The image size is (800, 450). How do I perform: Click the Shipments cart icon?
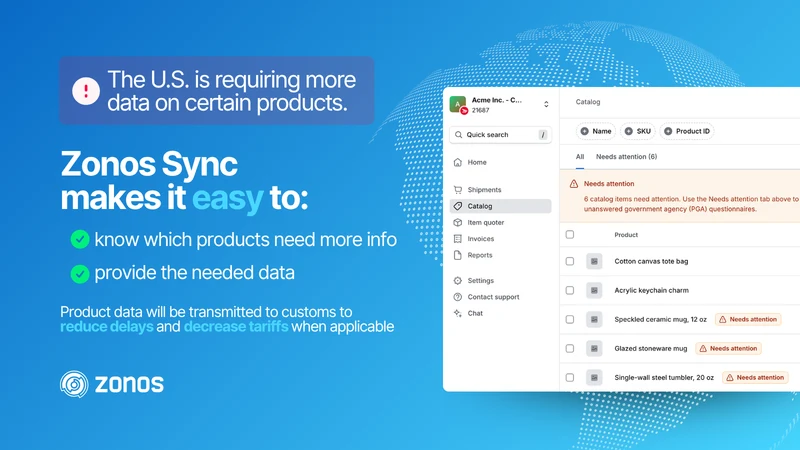click(458, 190)
